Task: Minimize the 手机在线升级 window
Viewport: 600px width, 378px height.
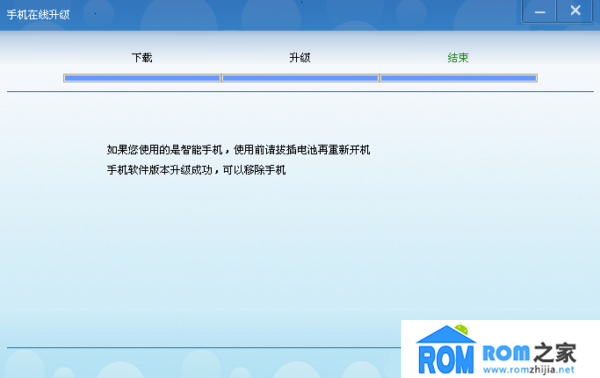Action: pos(540,11)
